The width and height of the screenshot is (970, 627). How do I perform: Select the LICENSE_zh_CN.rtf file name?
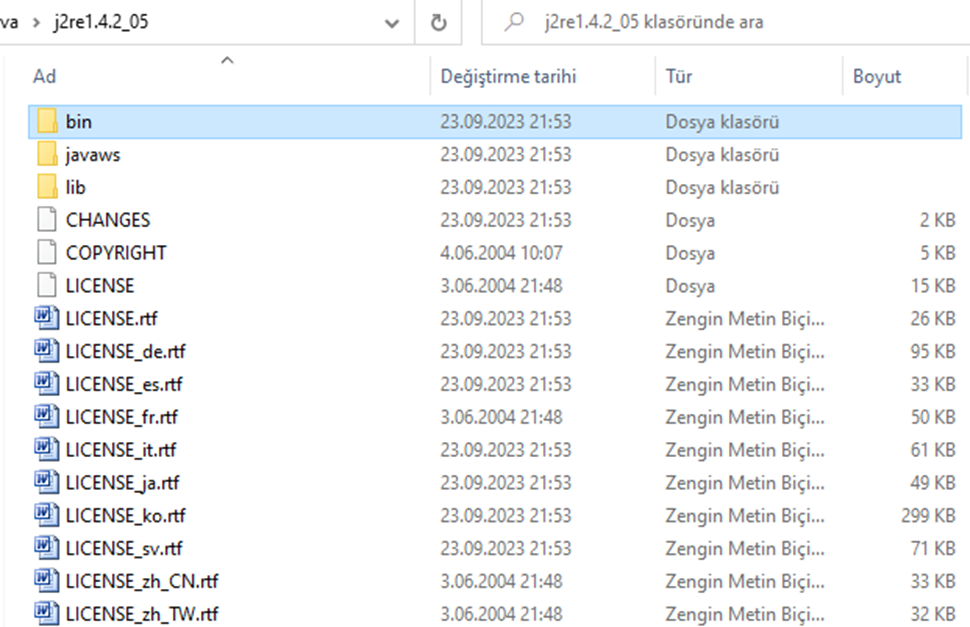[x=142, y=580]
